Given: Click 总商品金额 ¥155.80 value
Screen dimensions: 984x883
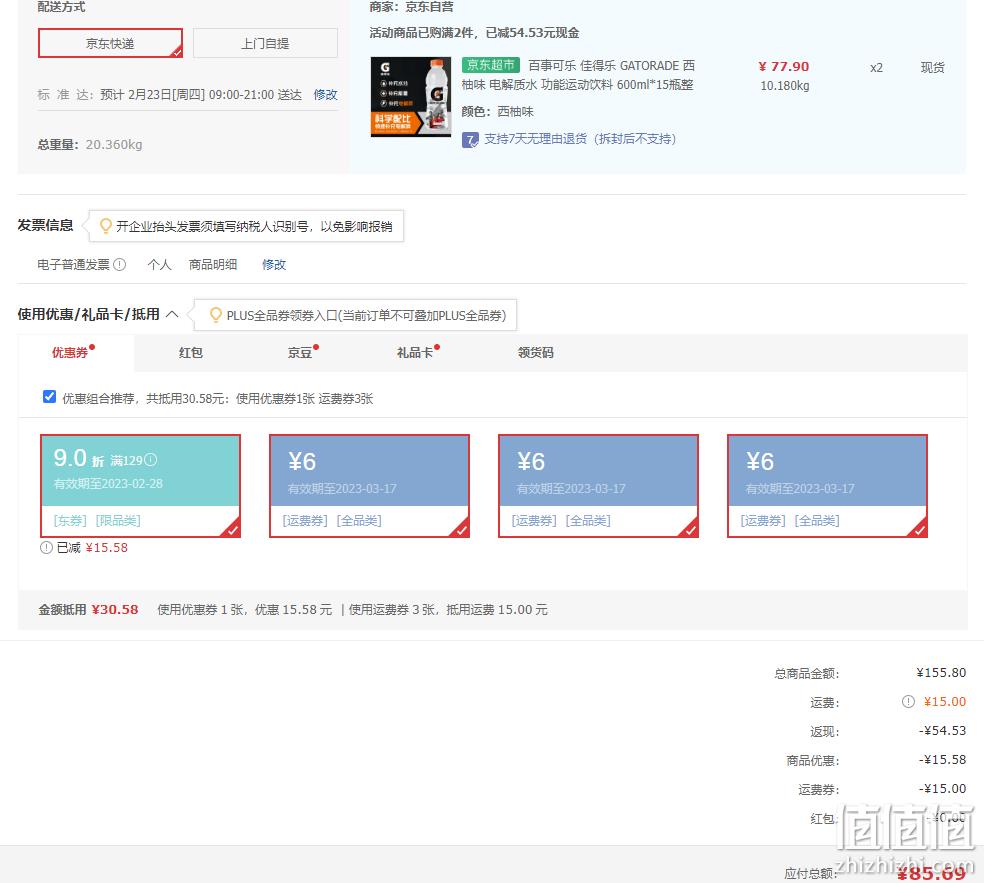Looking at the screenshot, I should pyautogui.click(x=941, y=673).
